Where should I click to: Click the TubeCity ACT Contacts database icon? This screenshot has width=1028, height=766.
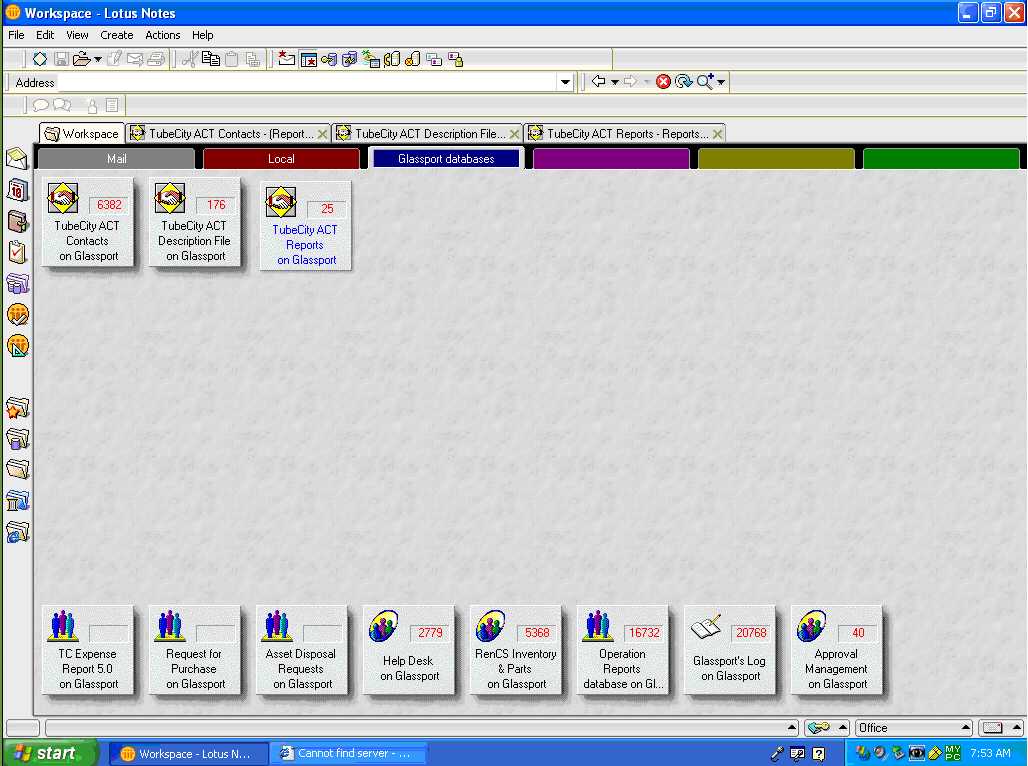[87, 223]
